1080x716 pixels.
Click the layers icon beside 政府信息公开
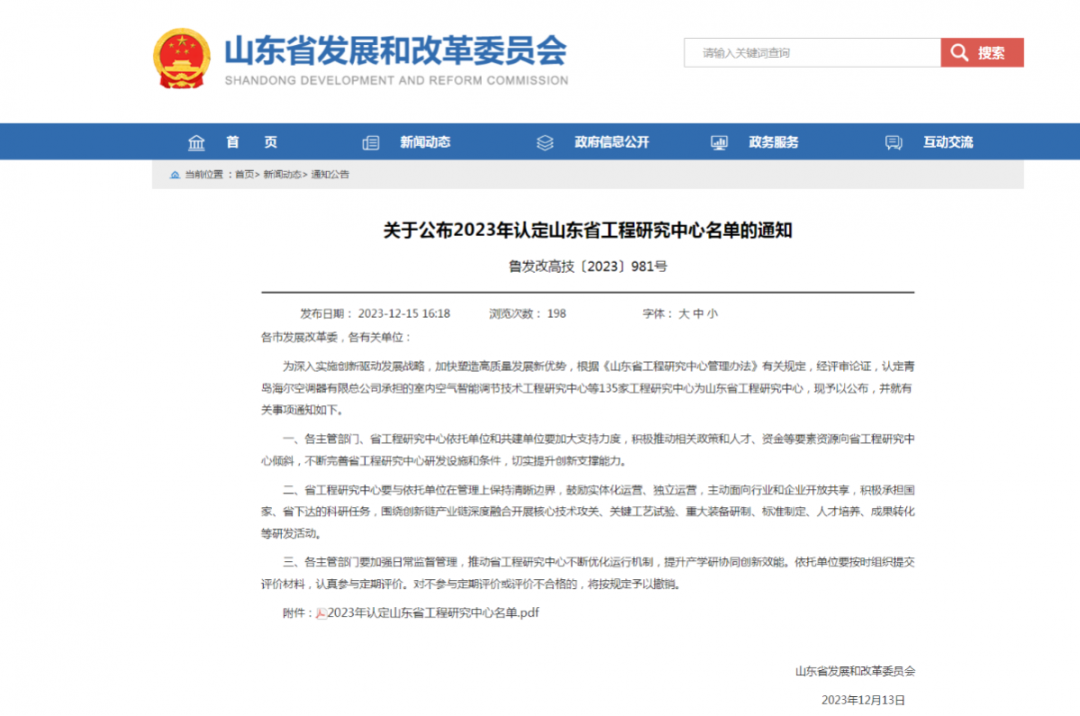point(545,143)
